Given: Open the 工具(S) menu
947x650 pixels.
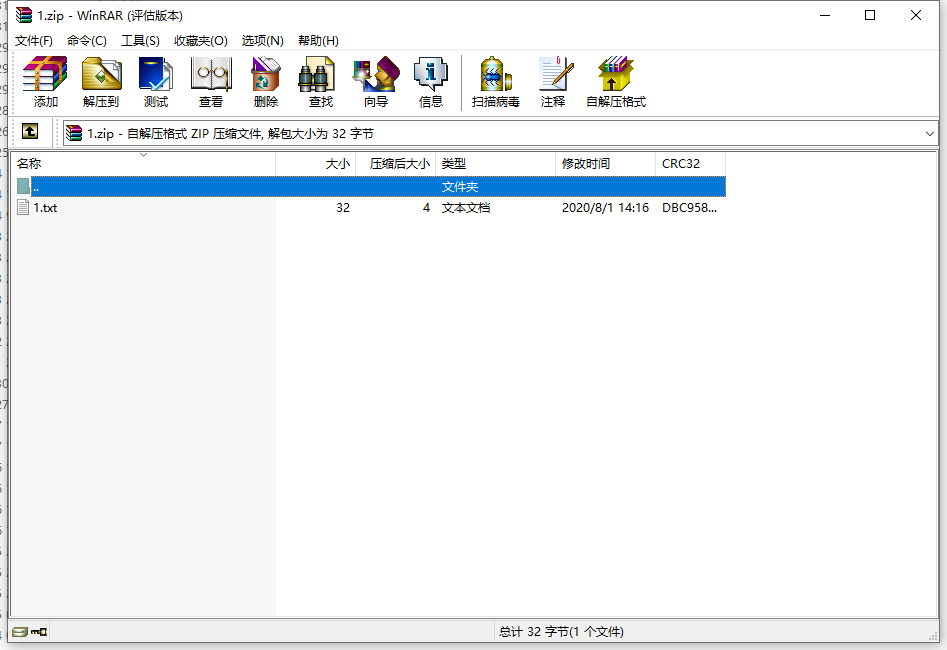Looking at the screenshot, I should pyautogui.click(x=140, y=40).
